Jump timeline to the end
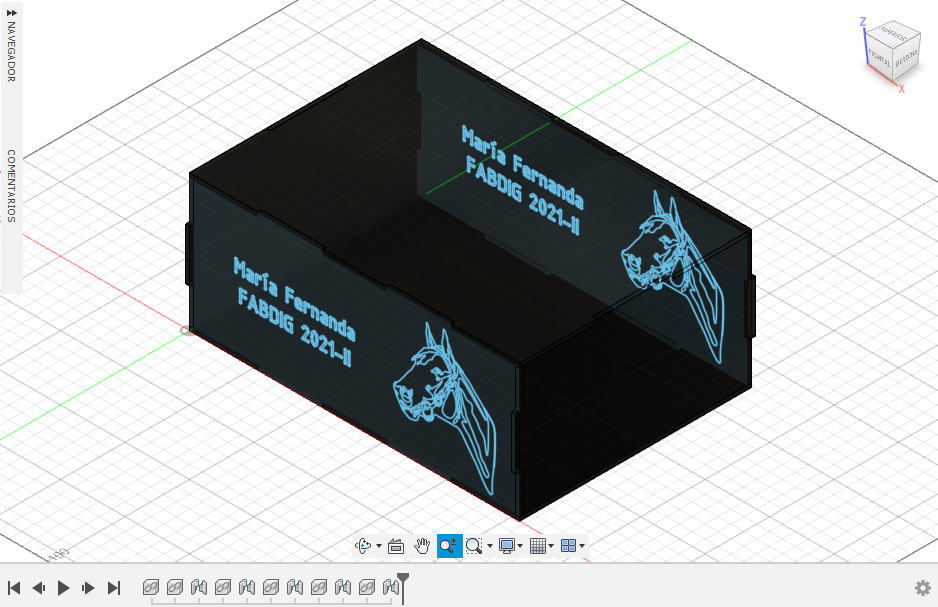 point(114,588)
